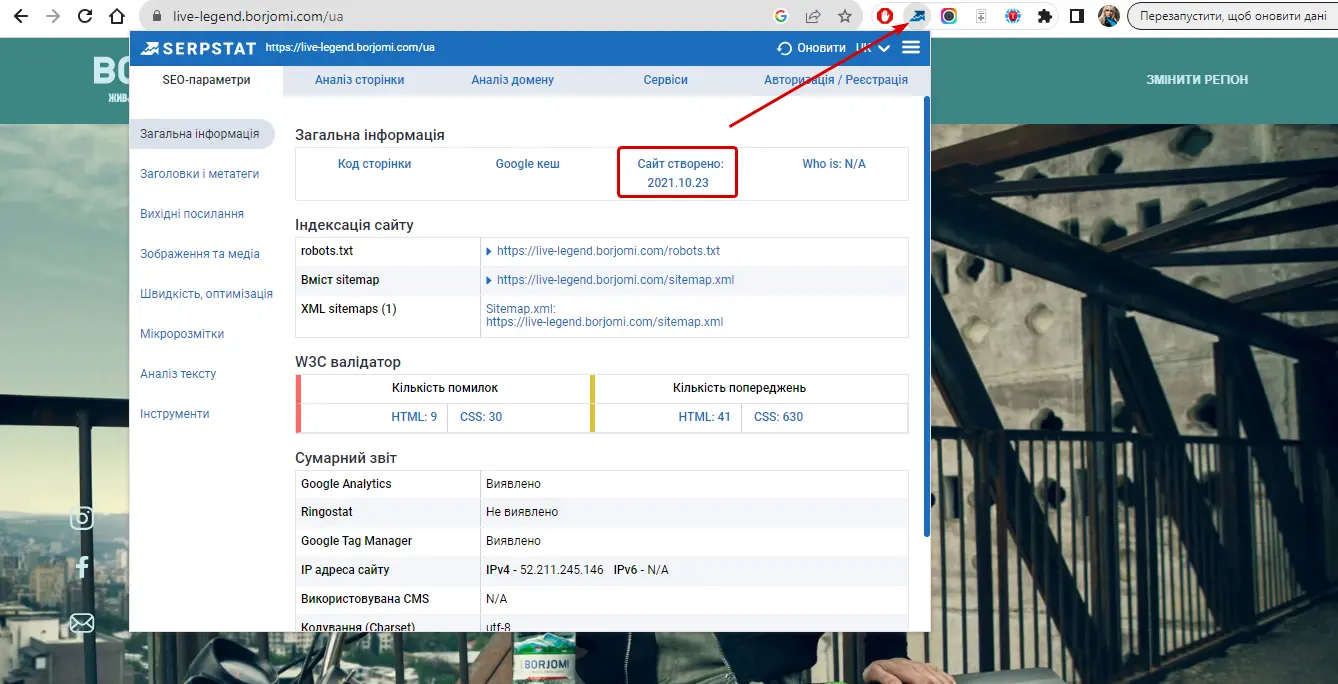This screenshot has height=684, width=1338.
Task: Open the user profile avatar
Action: tap(1108, 16)
